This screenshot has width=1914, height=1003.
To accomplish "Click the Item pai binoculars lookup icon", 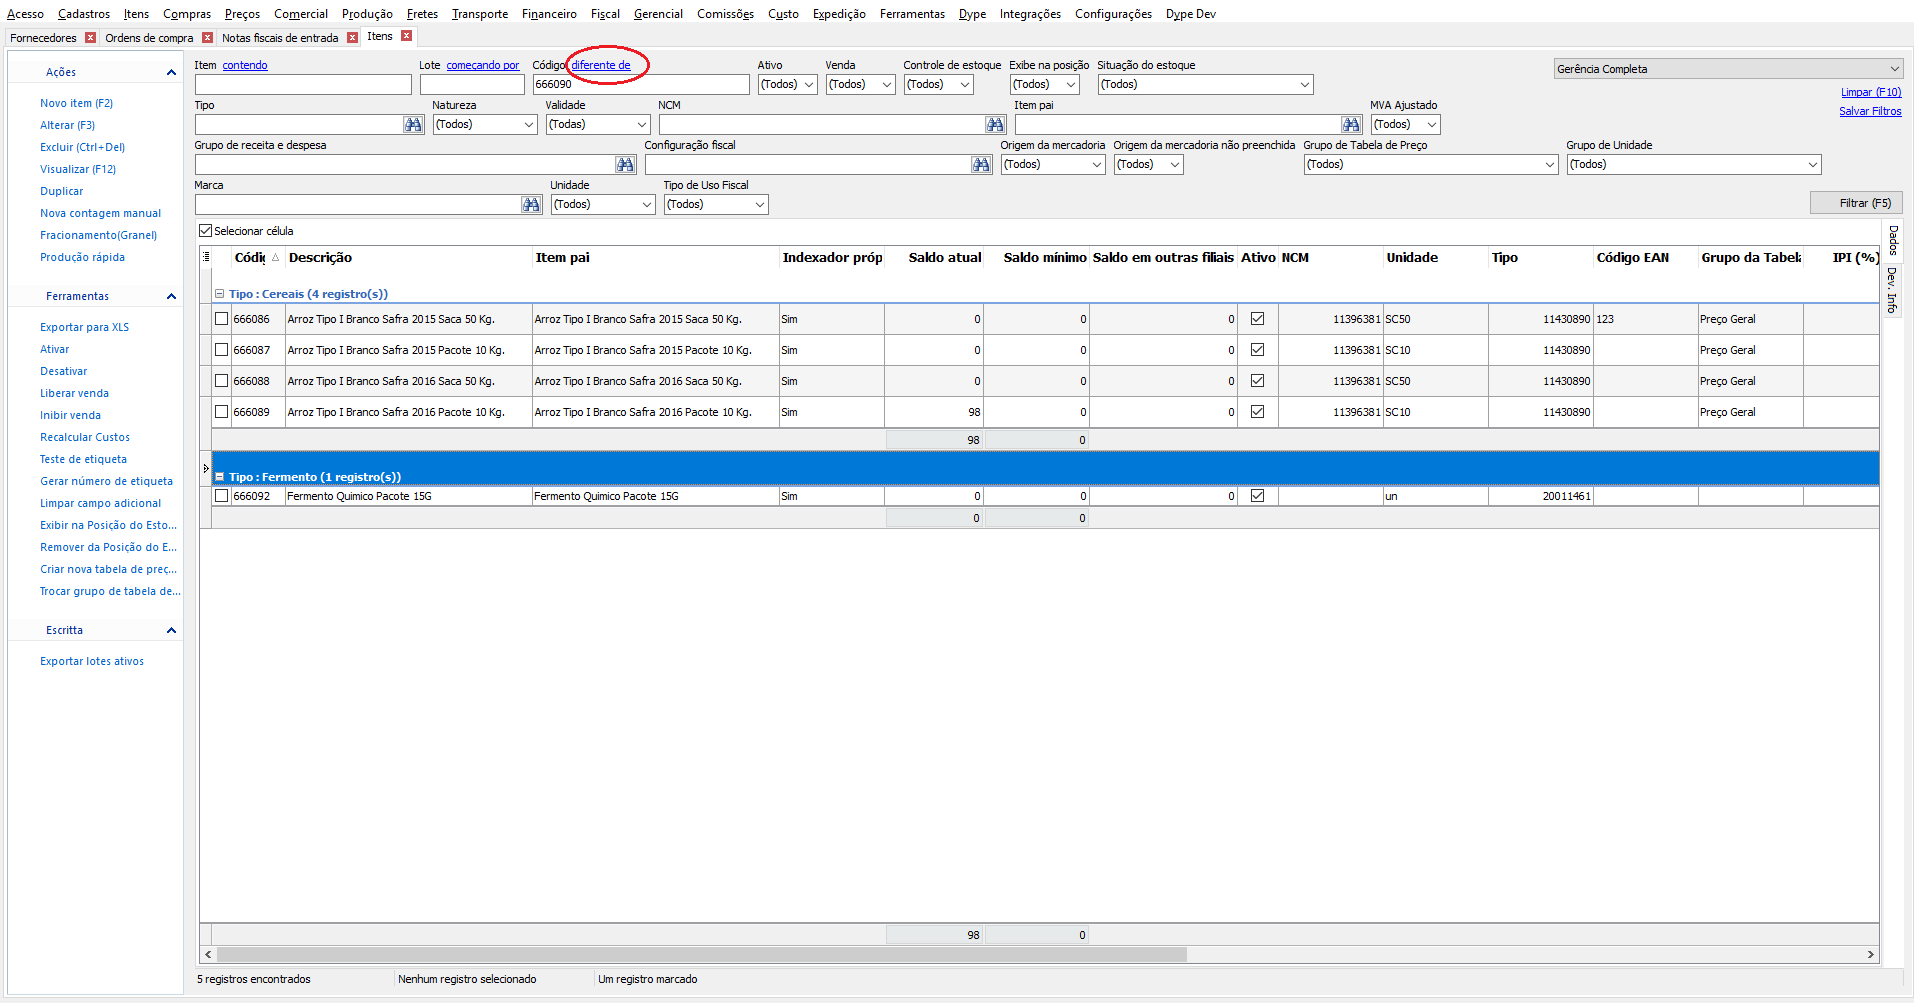I will pos(1351,124).
